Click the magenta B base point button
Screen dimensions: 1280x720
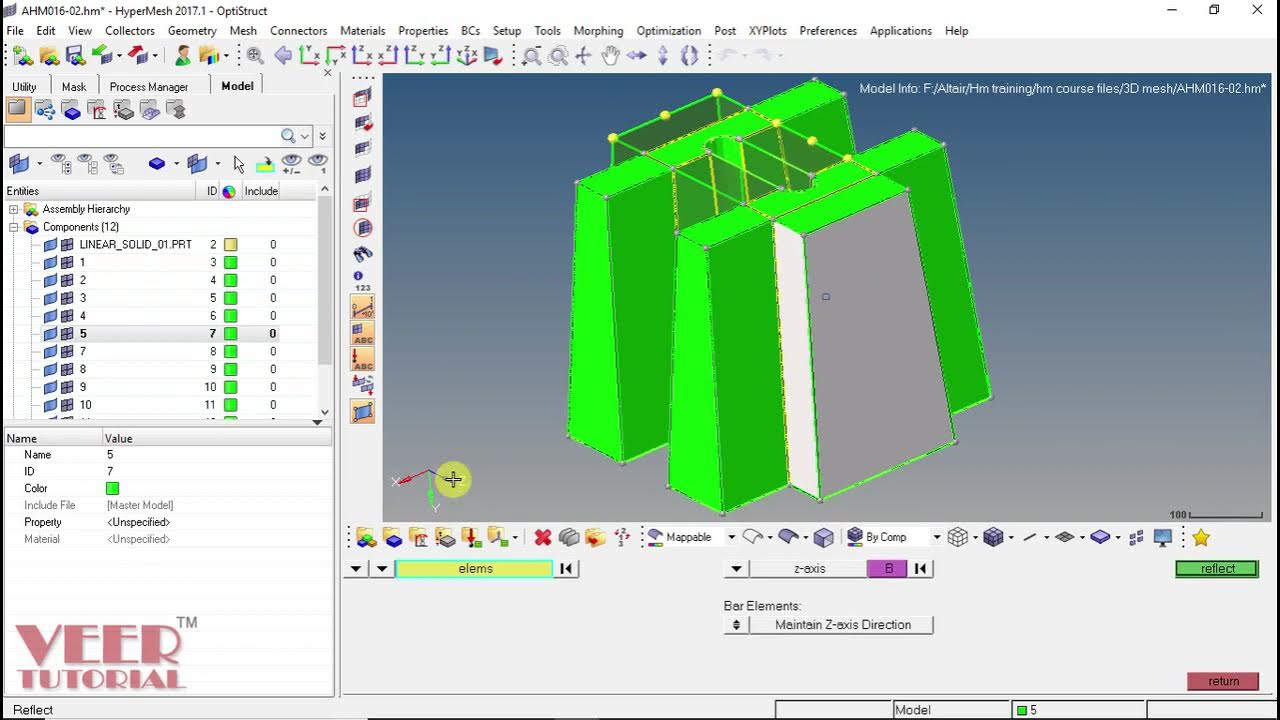point(888,569)
